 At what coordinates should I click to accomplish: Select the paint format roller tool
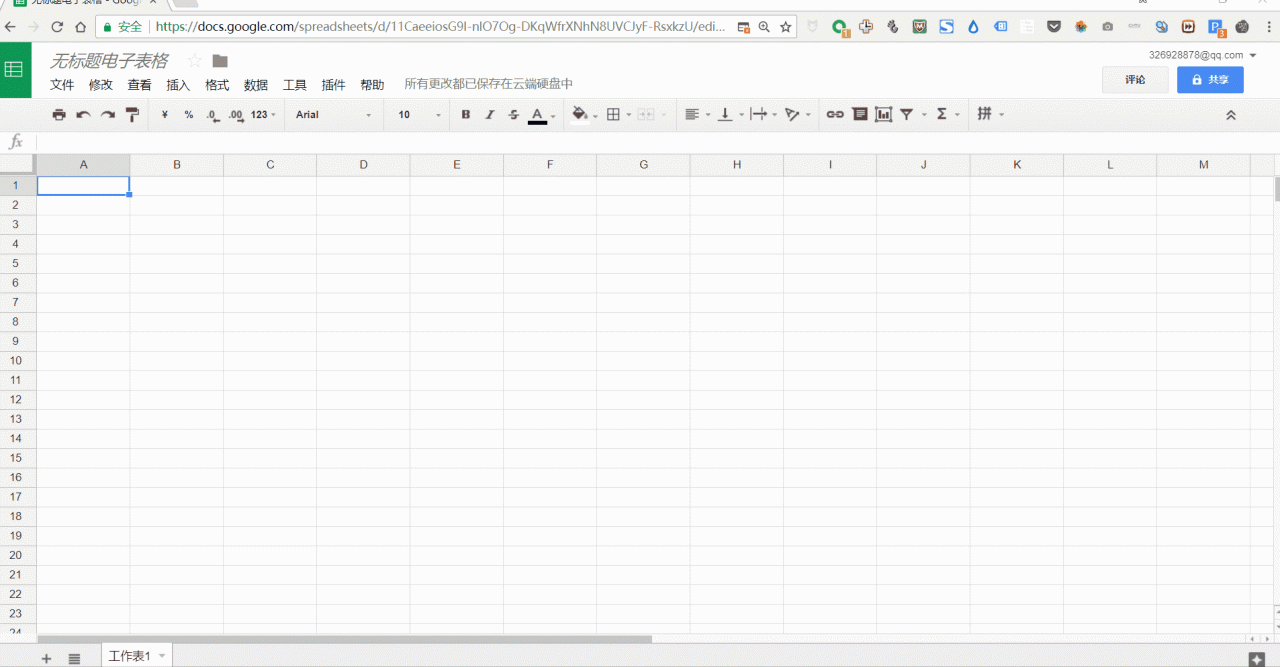pyautogui.click(x=132, y=115)
